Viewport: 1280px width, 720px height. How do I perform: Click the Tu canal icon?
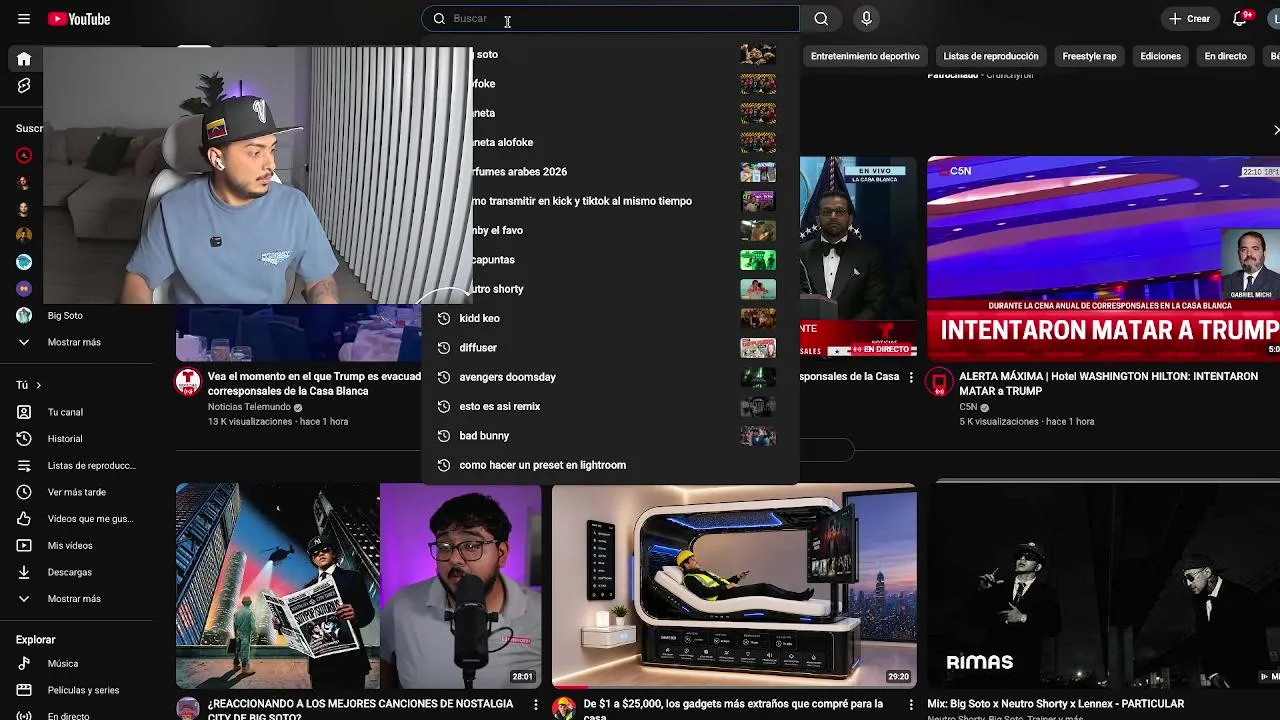(24, 412)
